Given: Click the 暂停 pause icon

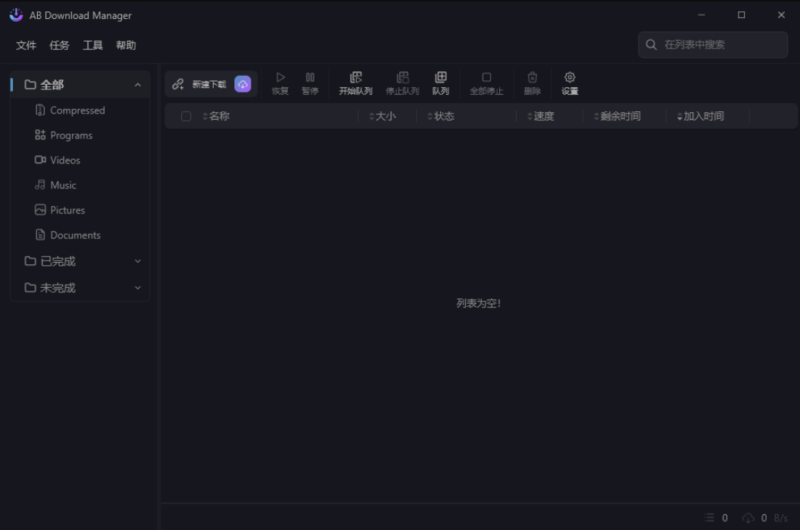Looking at the screenshot, I should (310, 78).
